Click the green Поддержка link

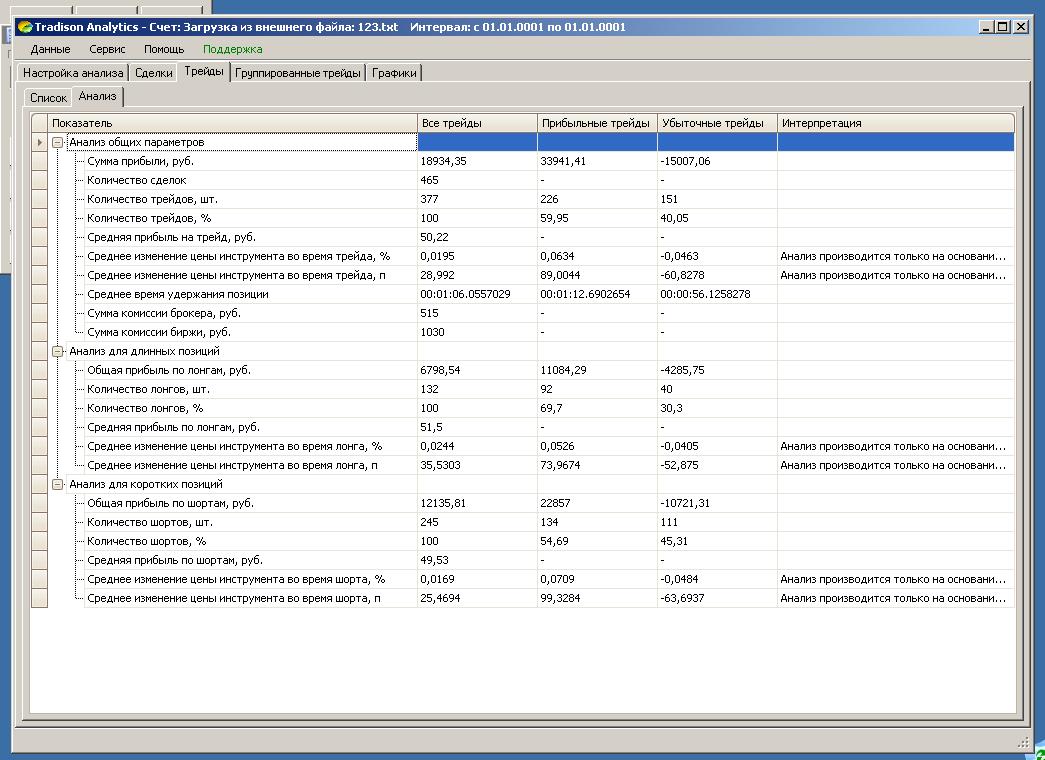(x=232, y=49)
